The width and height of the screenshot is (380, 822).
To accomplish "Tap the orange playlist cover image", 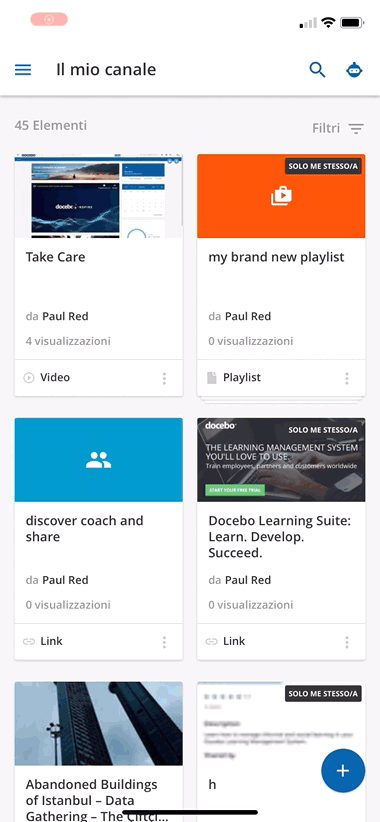I will coord(281,196).
